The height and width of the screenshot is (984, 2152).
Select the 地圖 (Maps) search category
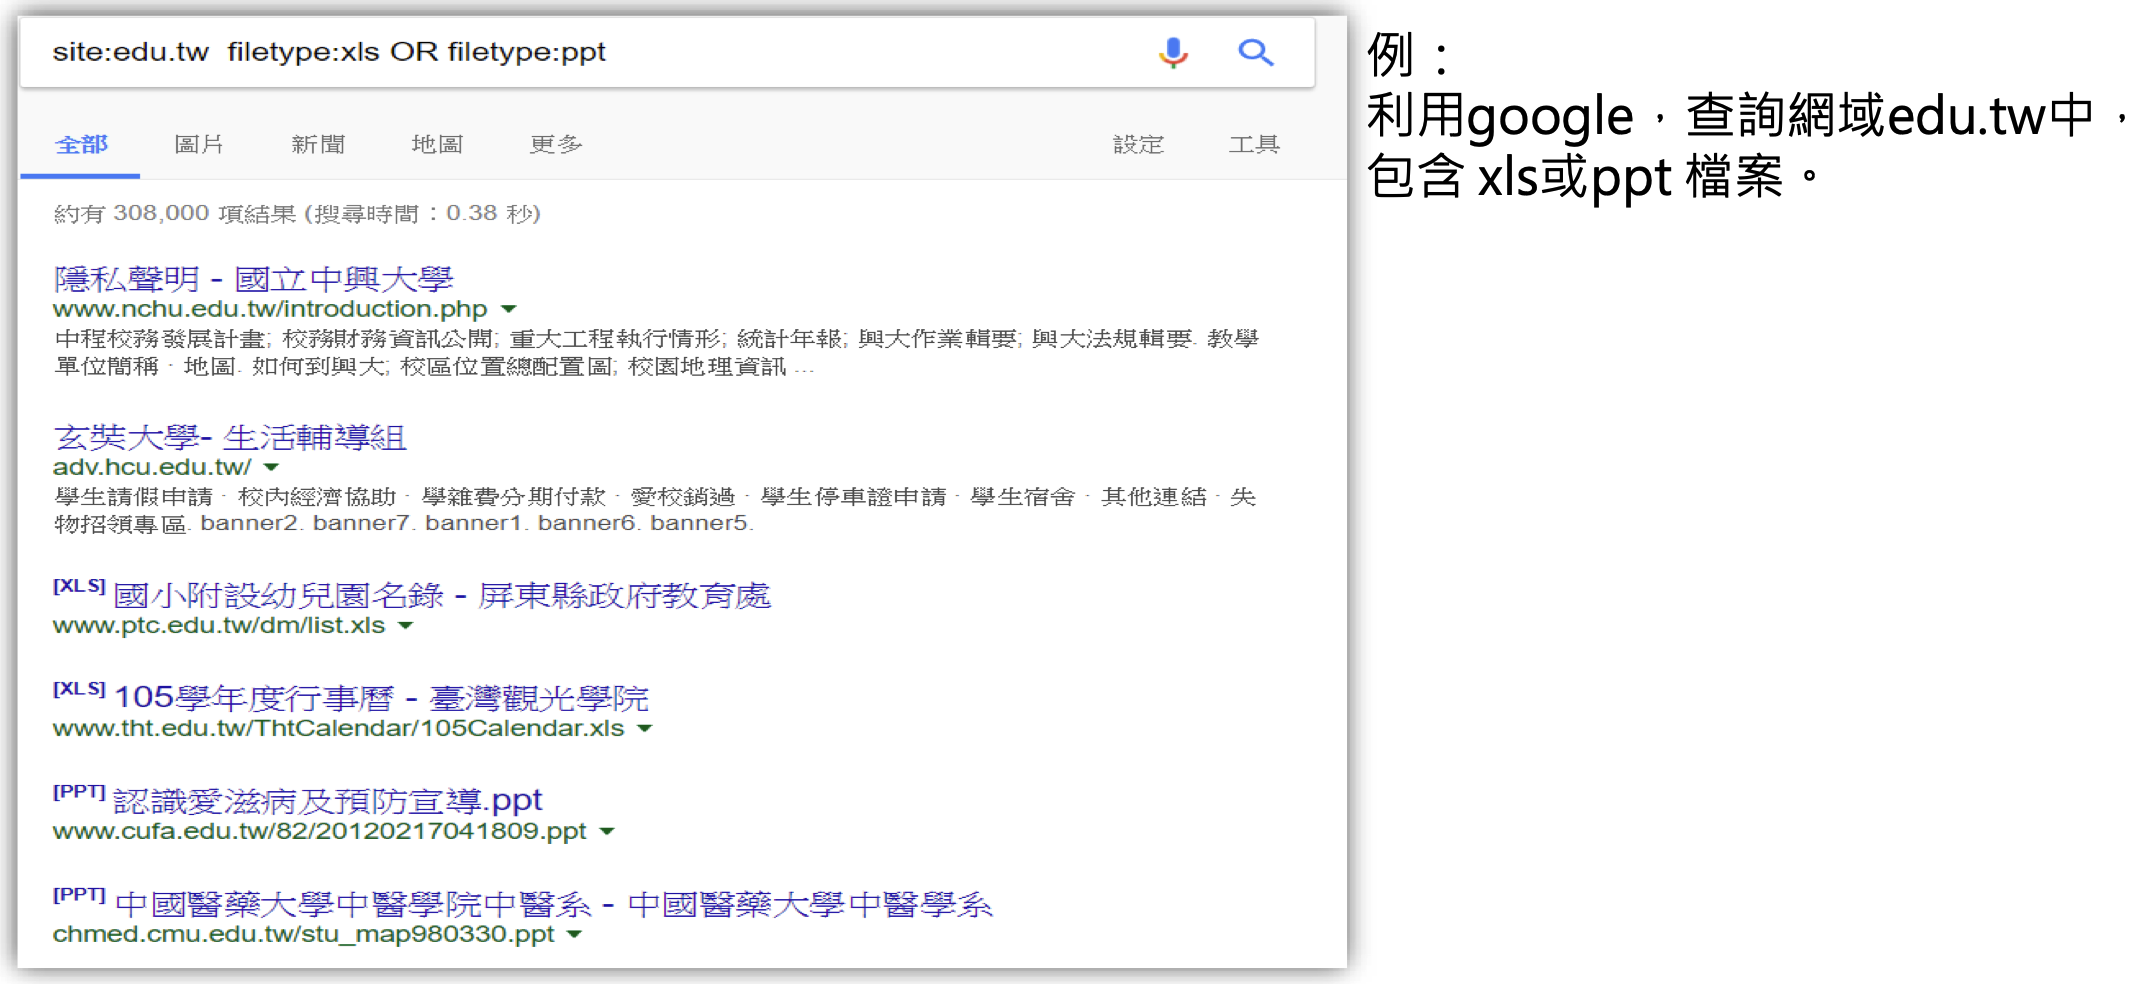point(436,144)
